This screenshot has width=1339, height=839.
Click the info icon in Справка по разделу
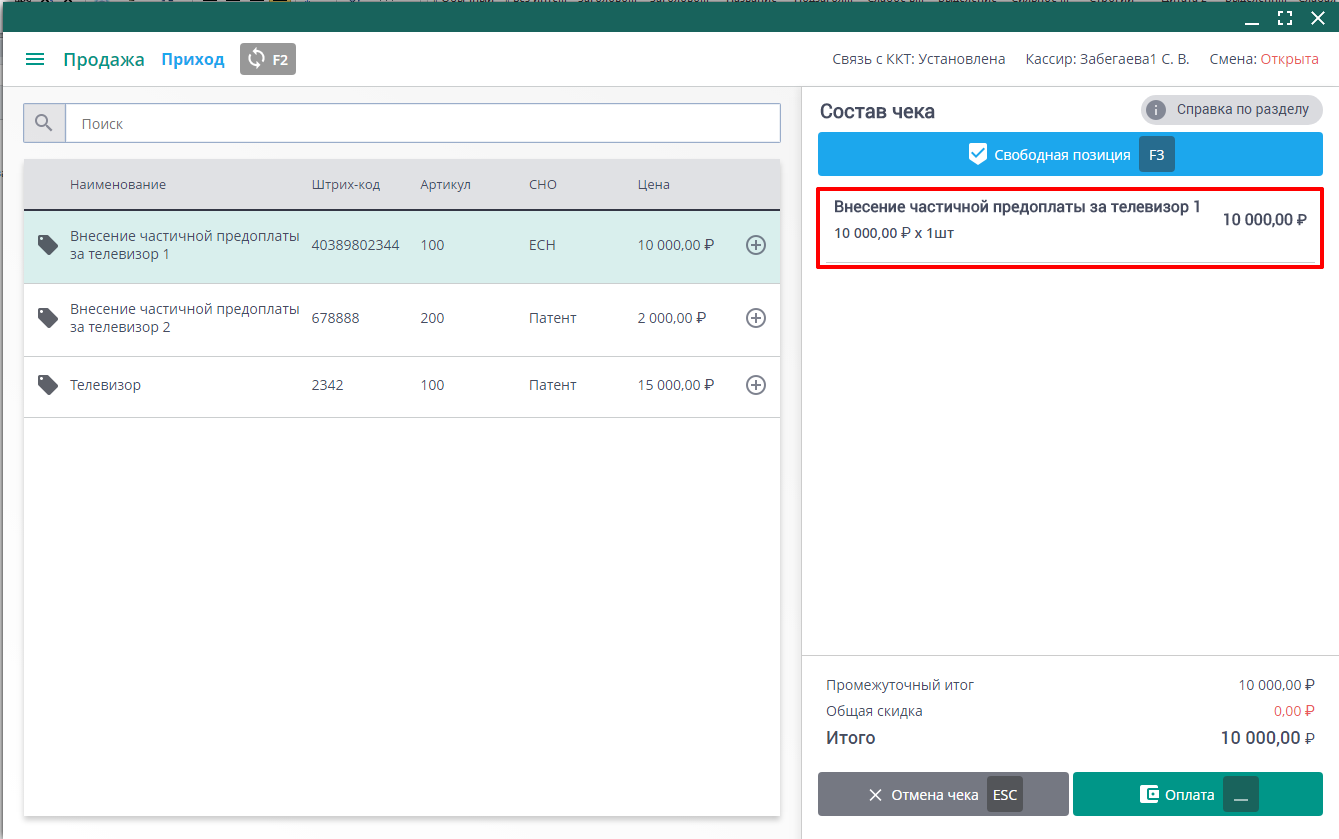click(1156, 110)
